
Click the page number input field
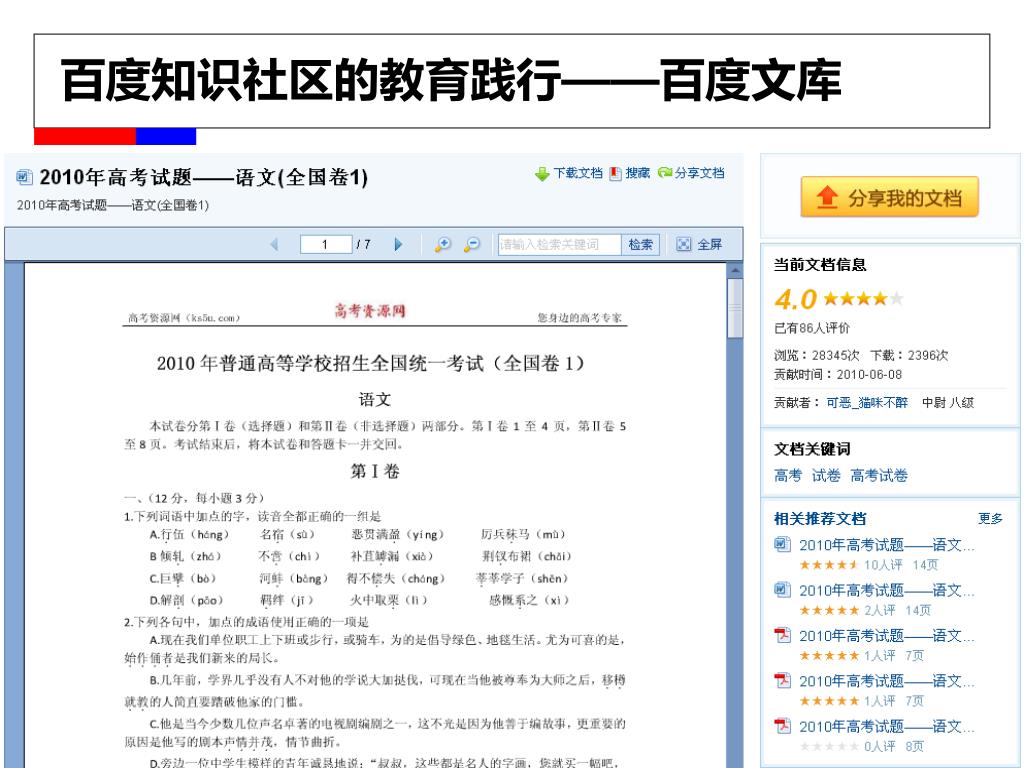pos(326,244)
